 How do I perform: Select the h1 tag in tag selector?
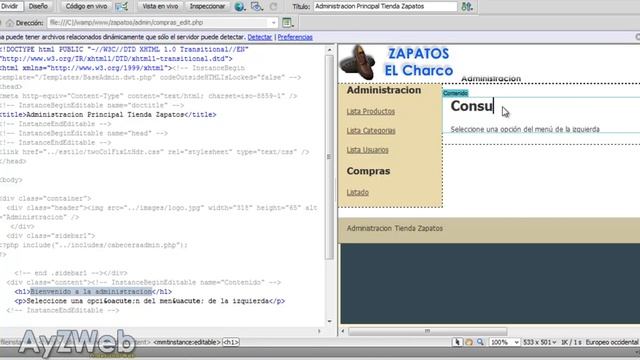pos(231,342)
